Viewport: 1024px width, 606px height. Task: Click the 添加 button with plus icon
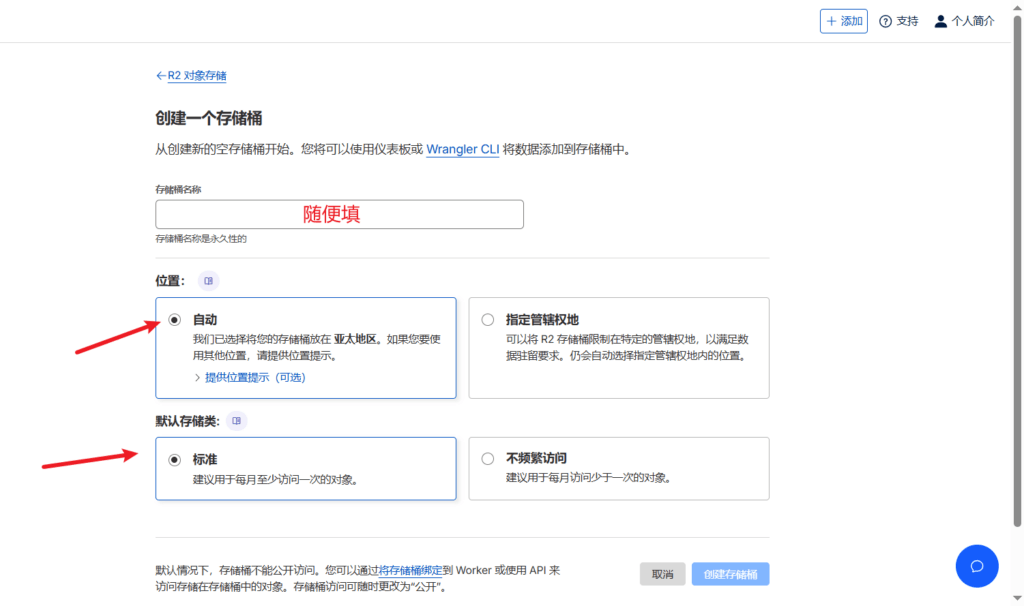843,21
